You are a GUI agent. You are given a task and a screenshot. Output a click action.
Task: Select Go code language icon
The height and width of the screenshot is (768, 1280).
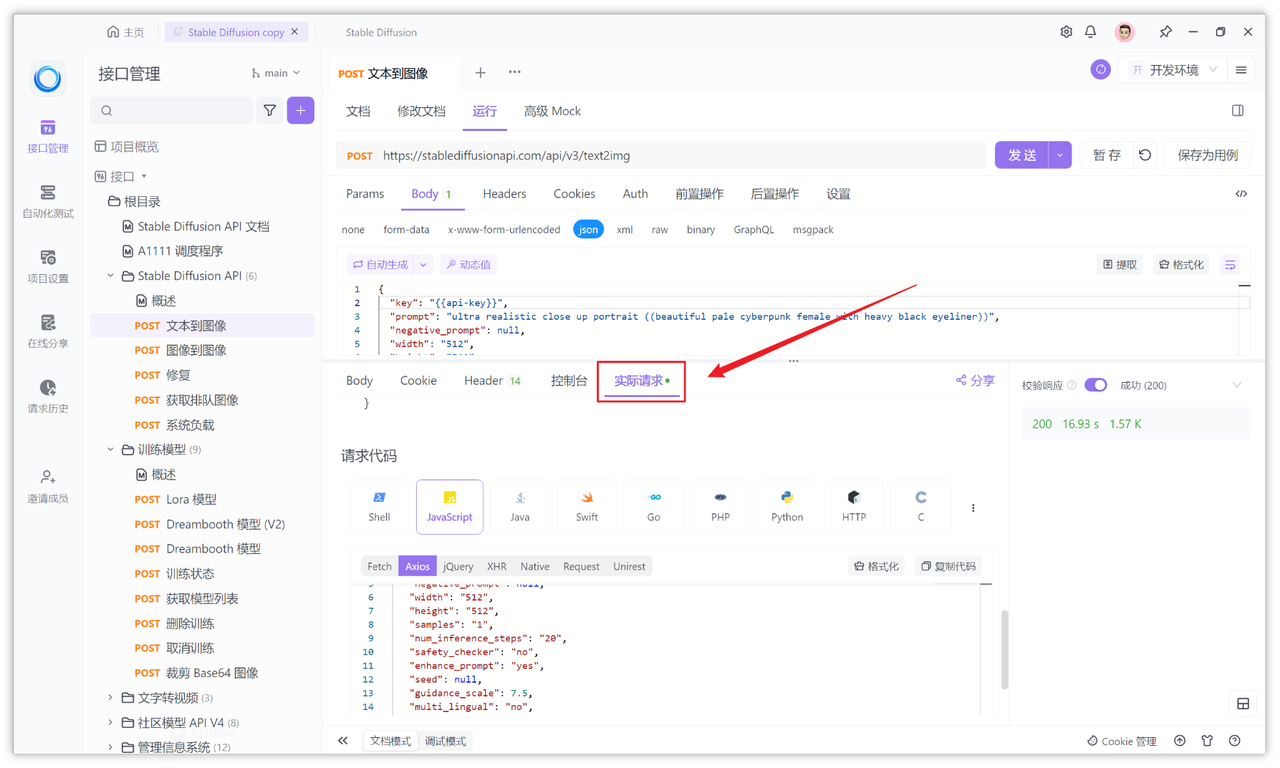point(654,507)
